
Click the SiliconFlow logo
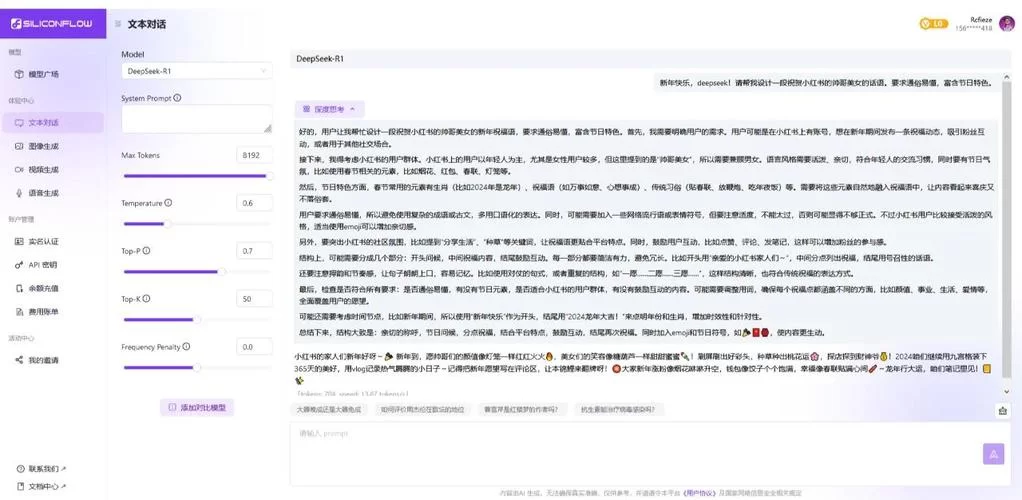pyautogui.click(x=52, y=24)
